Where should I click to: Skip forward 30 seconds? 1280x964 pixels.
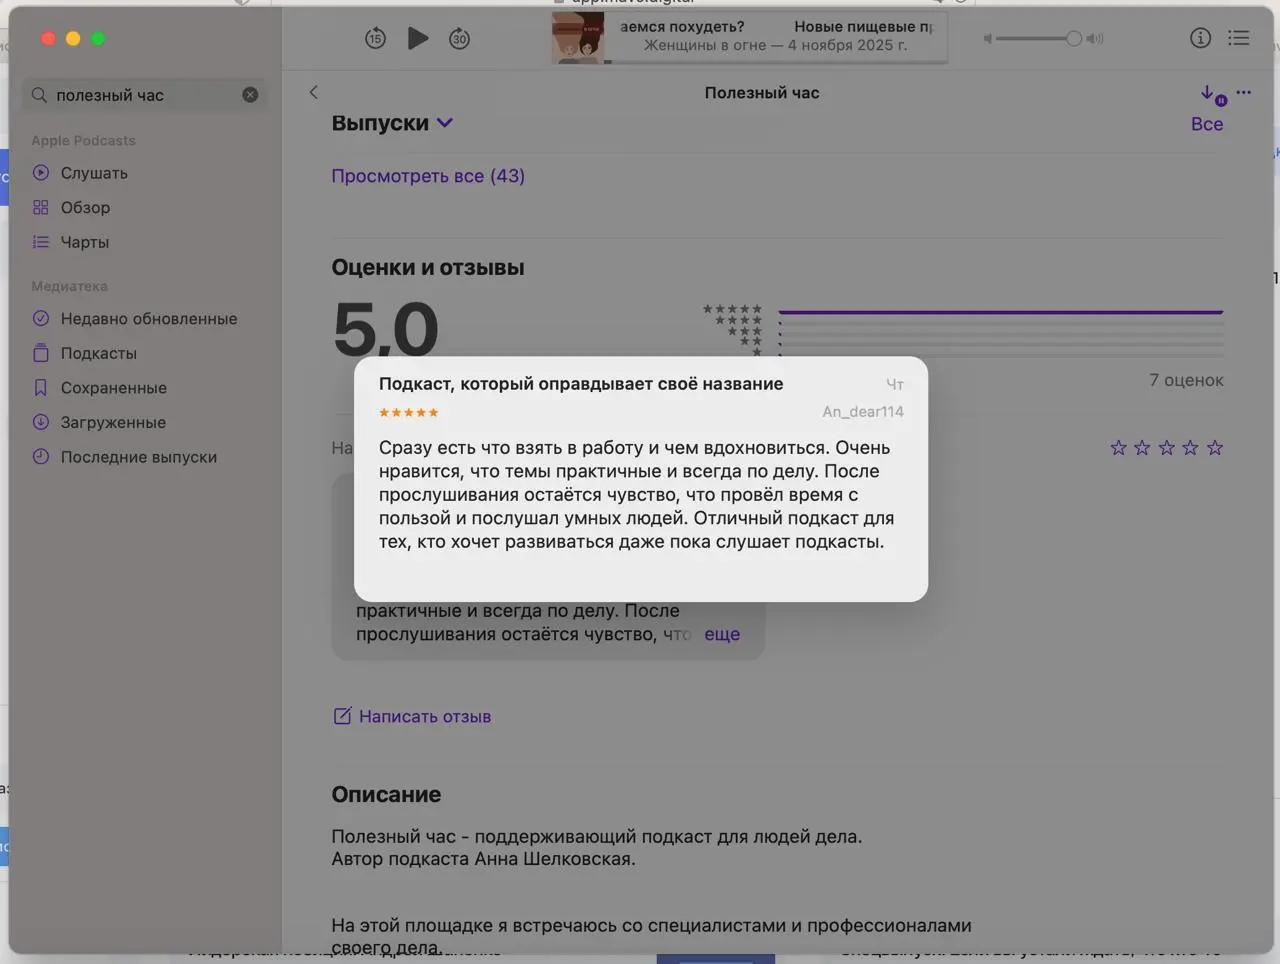pyautogui.click(x=459, y=39)
